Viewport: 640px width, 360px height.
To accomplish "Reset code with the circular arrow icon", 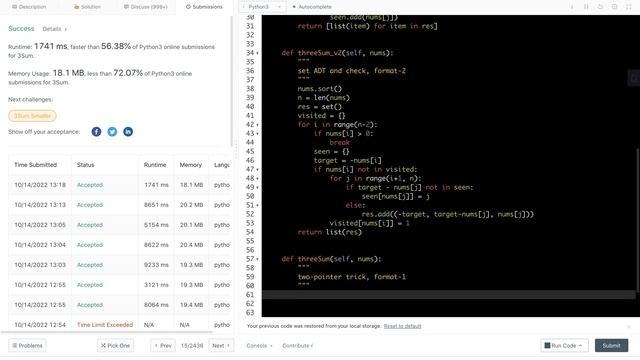I will click(x=600, y=7).
